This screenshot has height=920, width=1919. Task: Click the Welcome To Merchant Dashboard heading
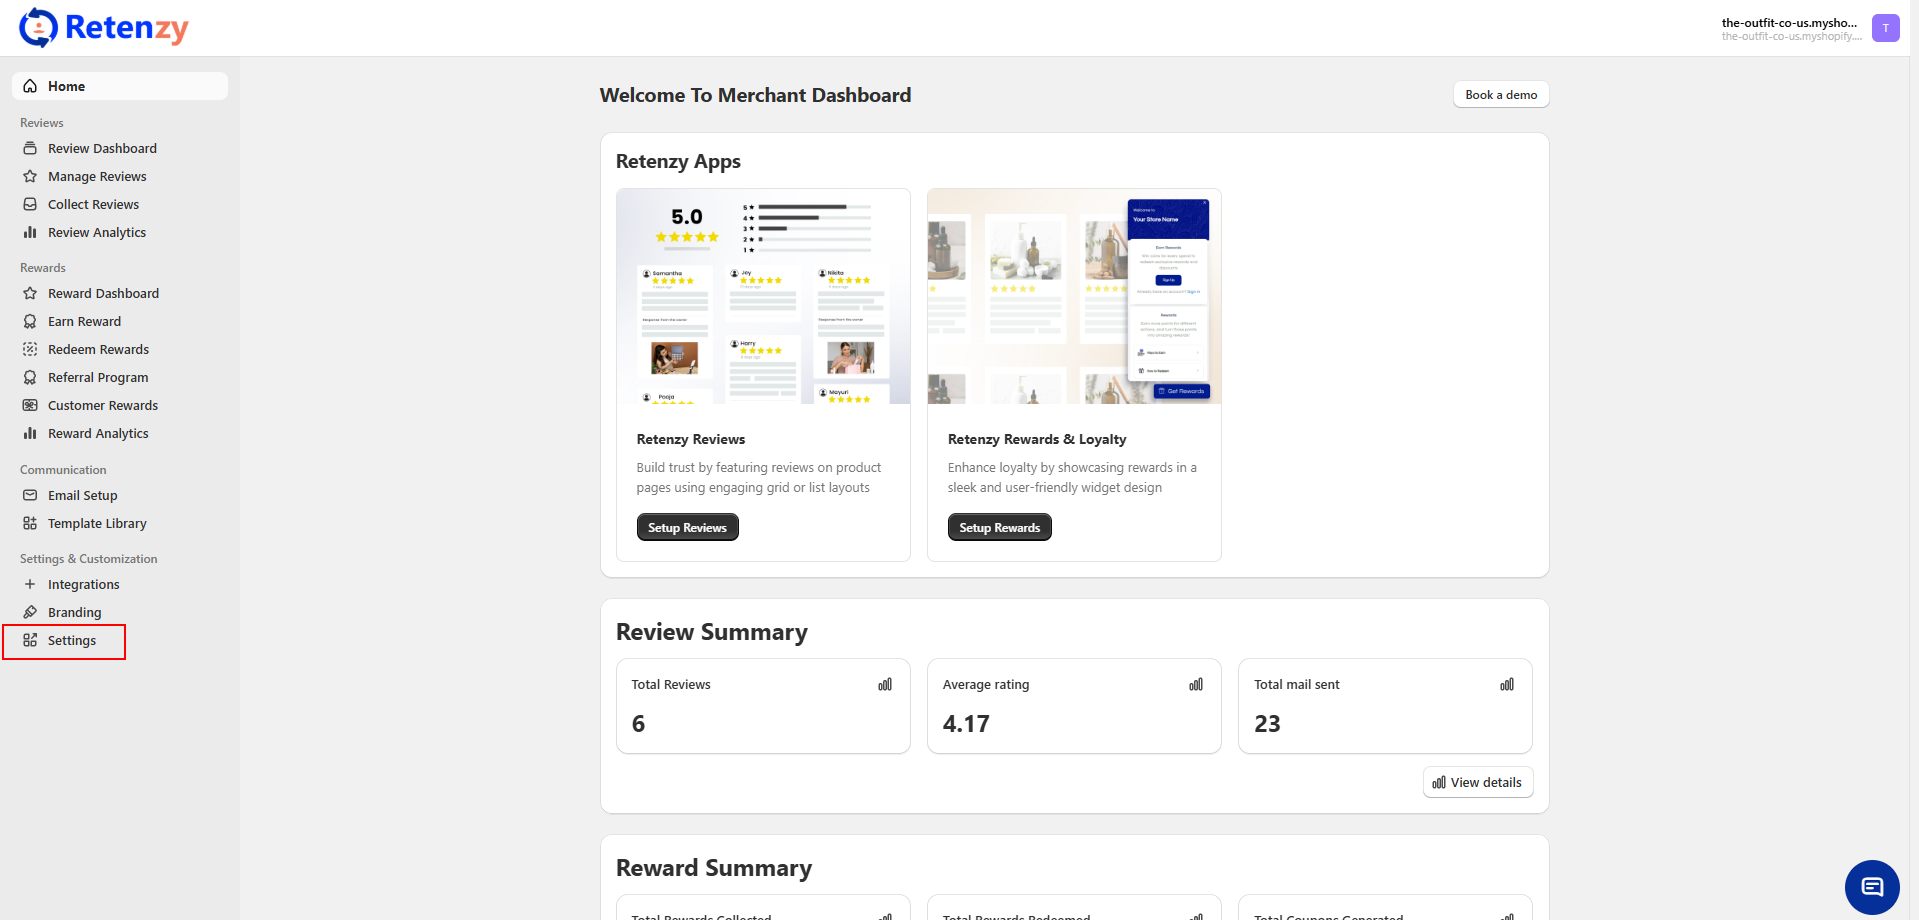(755, 95)
